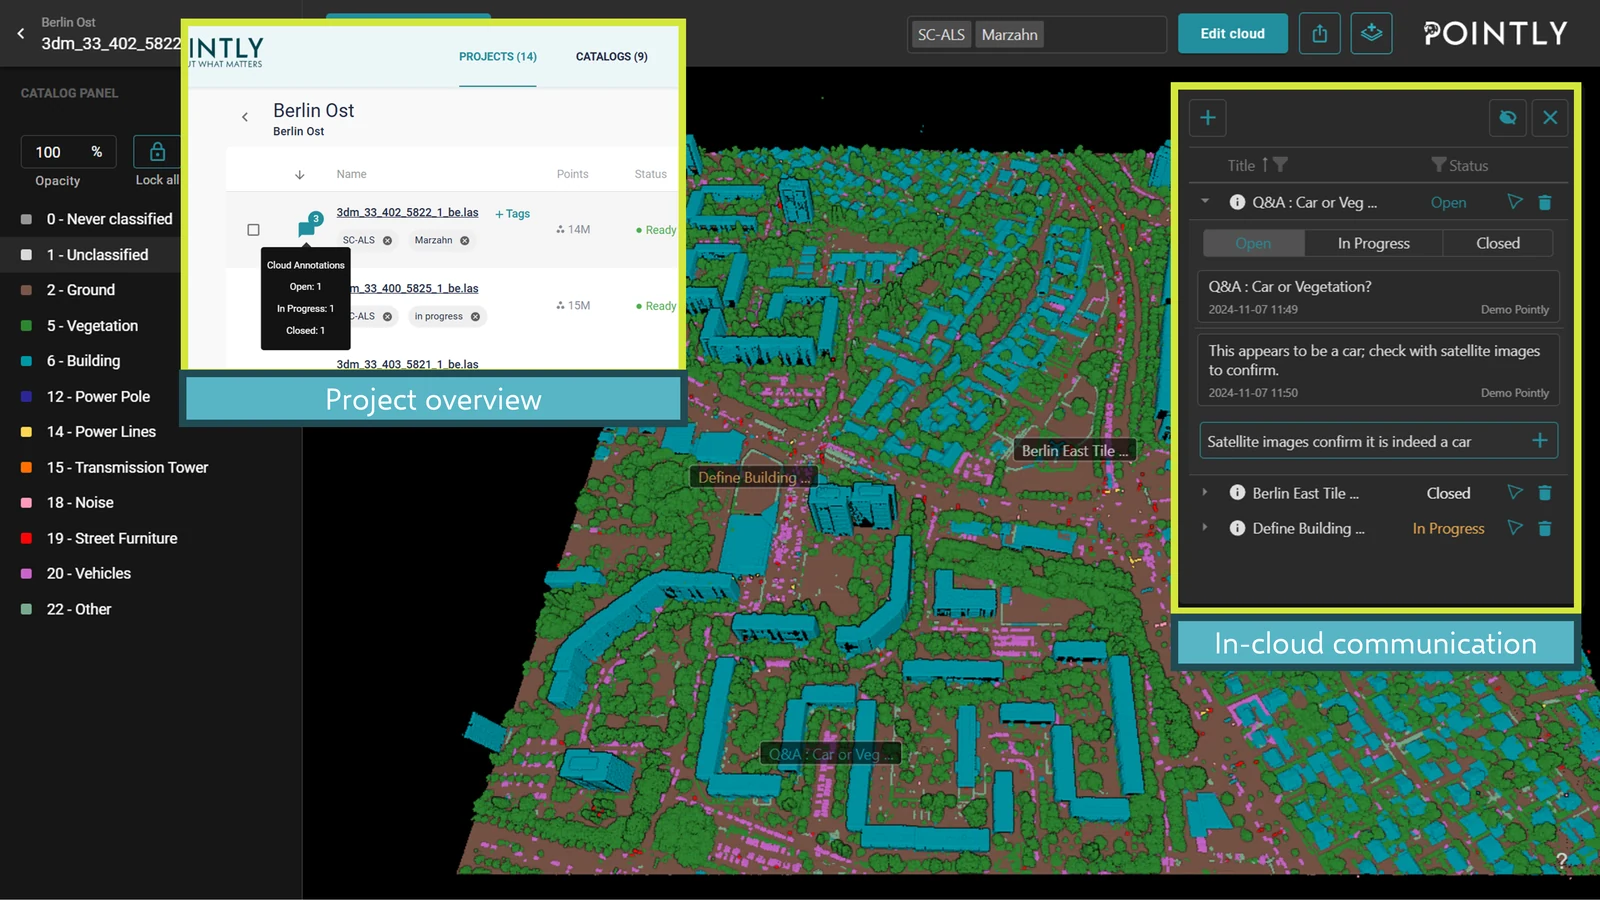Edit the opacity percentage field
Viewport: 1600px width, 900px height.
[x=68, y=152]
